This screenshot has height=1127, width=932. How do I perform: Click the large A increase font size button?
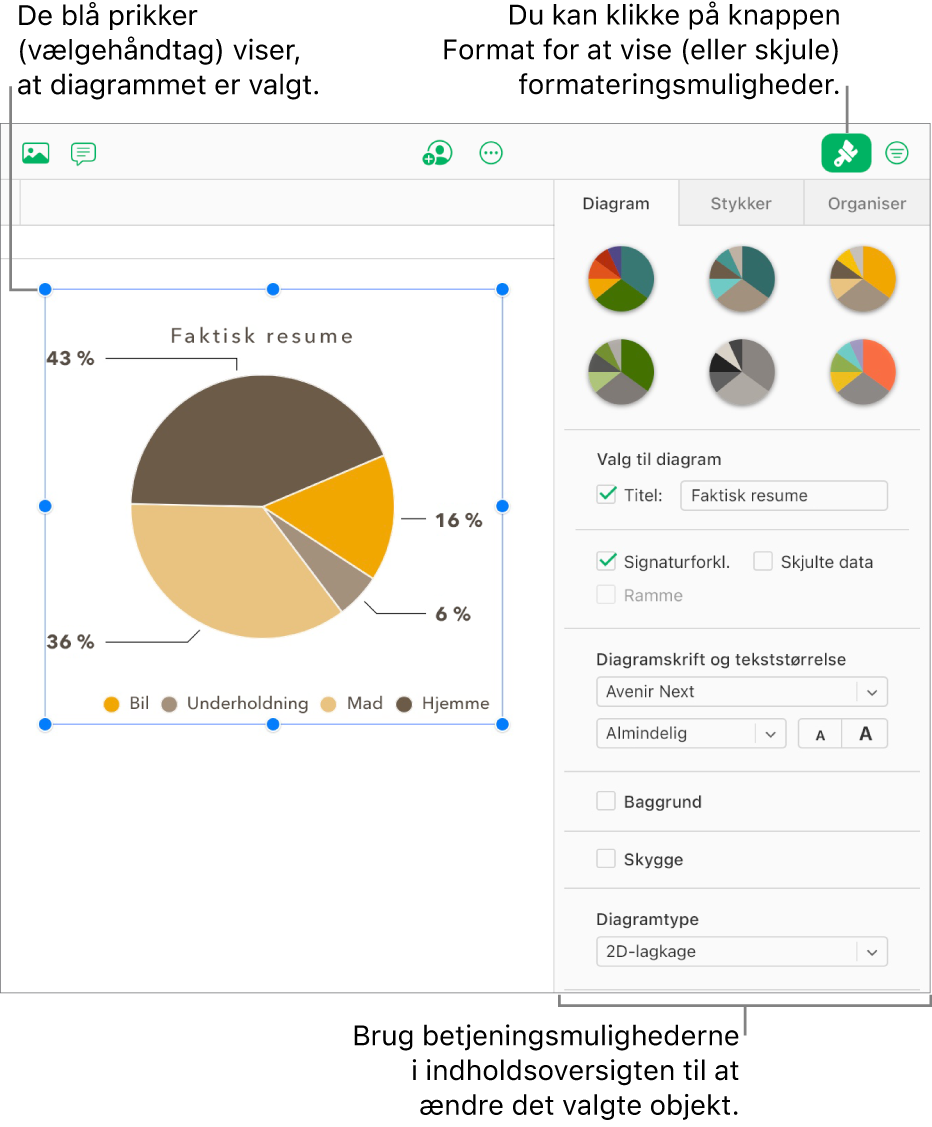865,734
